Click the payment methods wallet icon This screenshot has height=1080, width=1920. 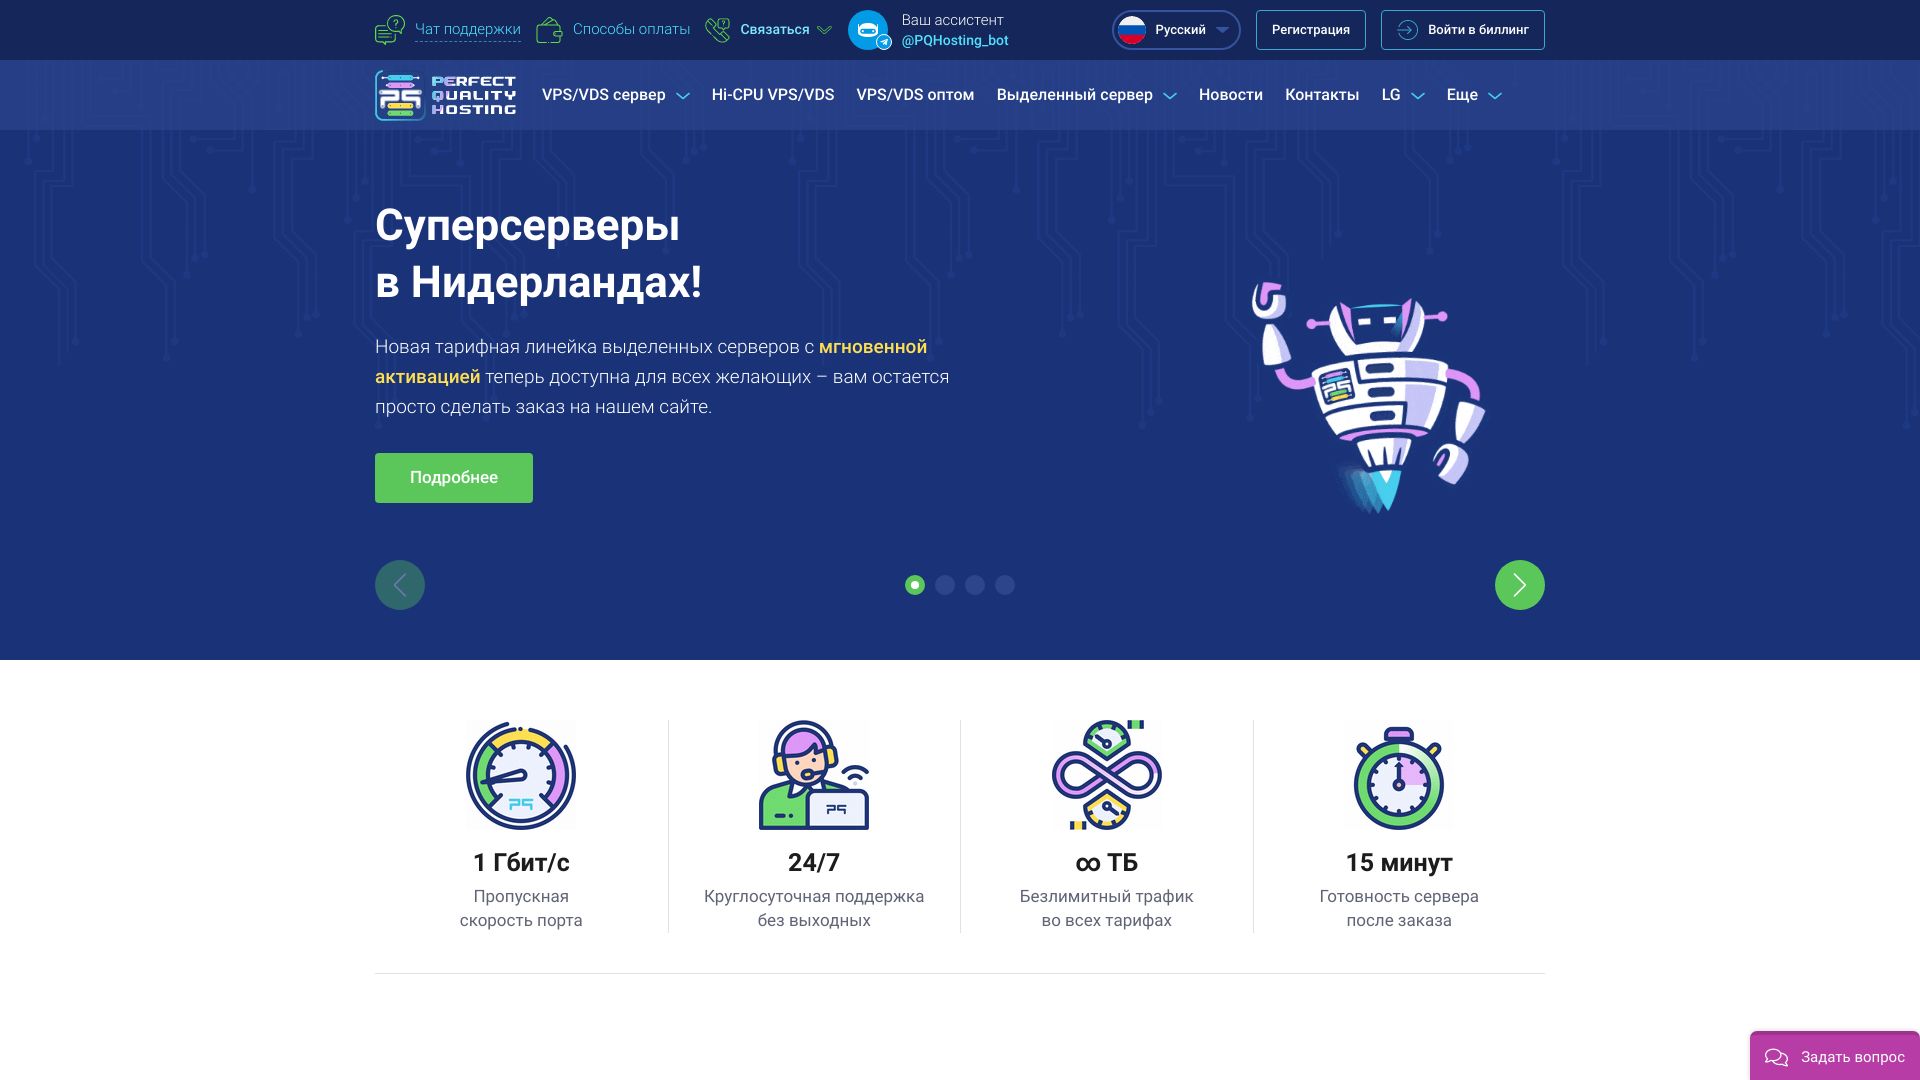click(x=549, y=30)
